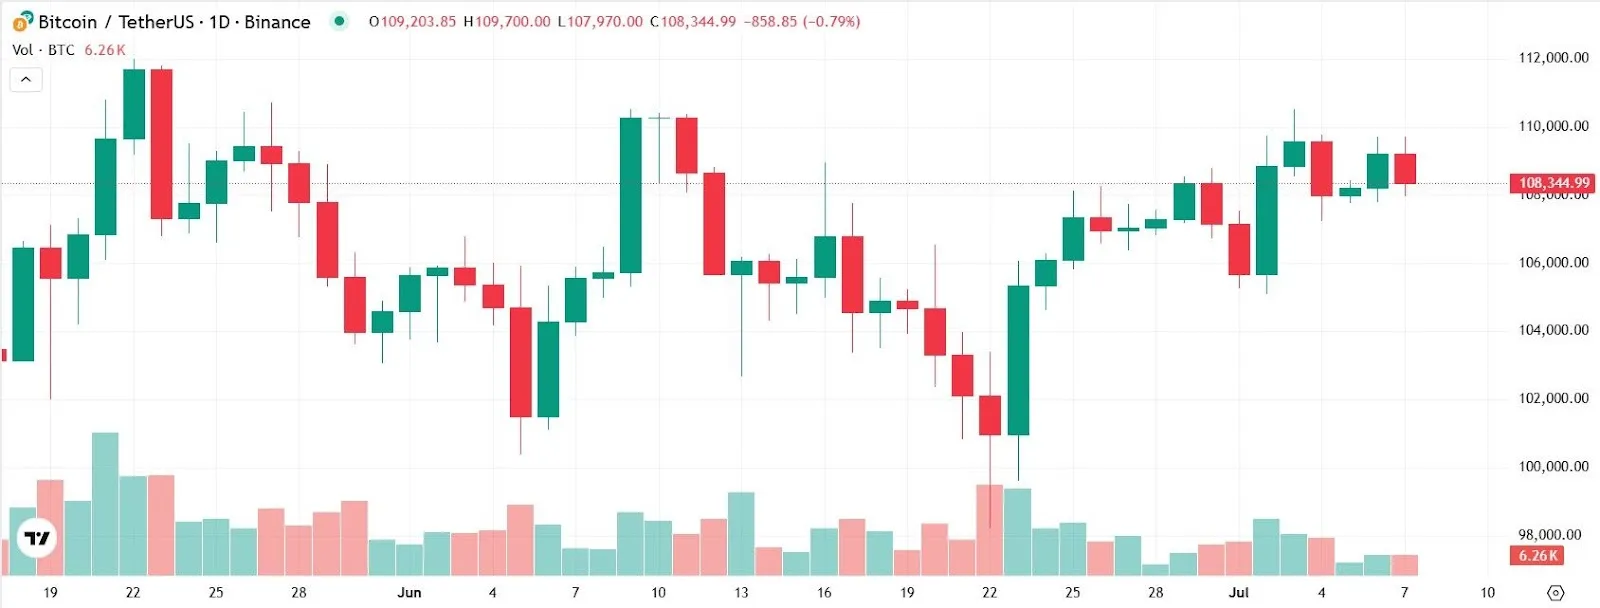1600x608 pixels.
Task: Click the Tether logo behind the Bitcoin icon
Action: click(x=27, y=17)
